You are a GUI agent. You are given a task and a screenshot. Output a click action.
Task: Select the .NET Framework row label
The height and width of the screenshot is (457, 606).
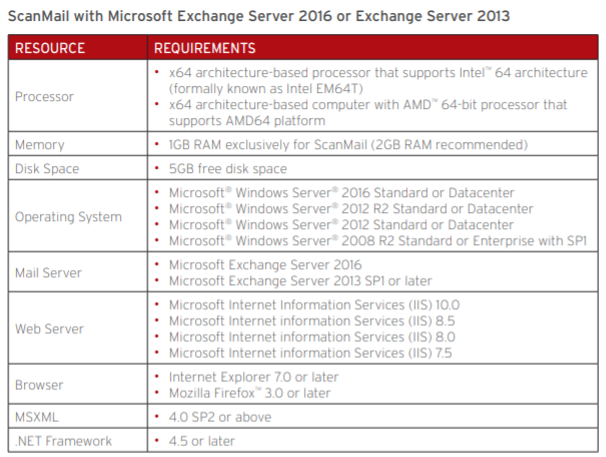(64, 440)
